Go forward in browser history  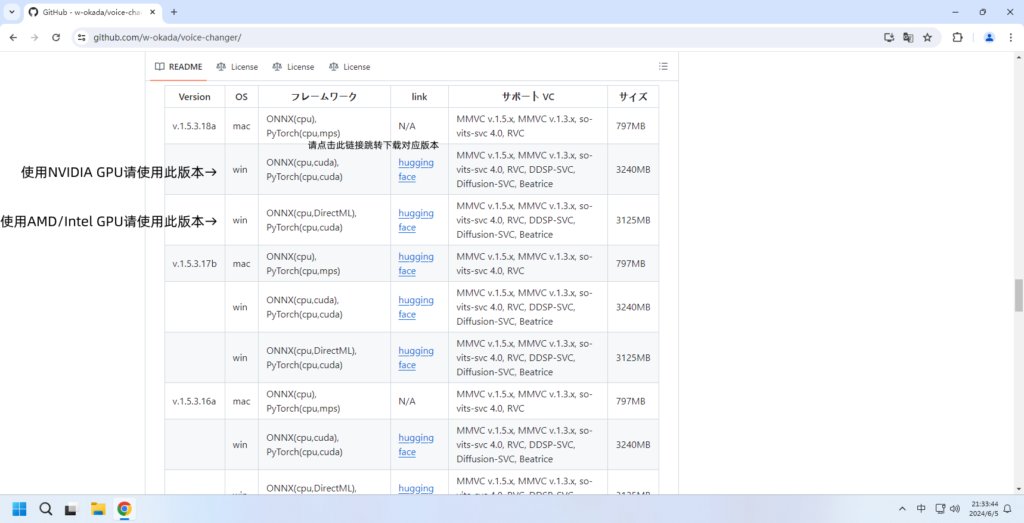[x=35, y=38]
